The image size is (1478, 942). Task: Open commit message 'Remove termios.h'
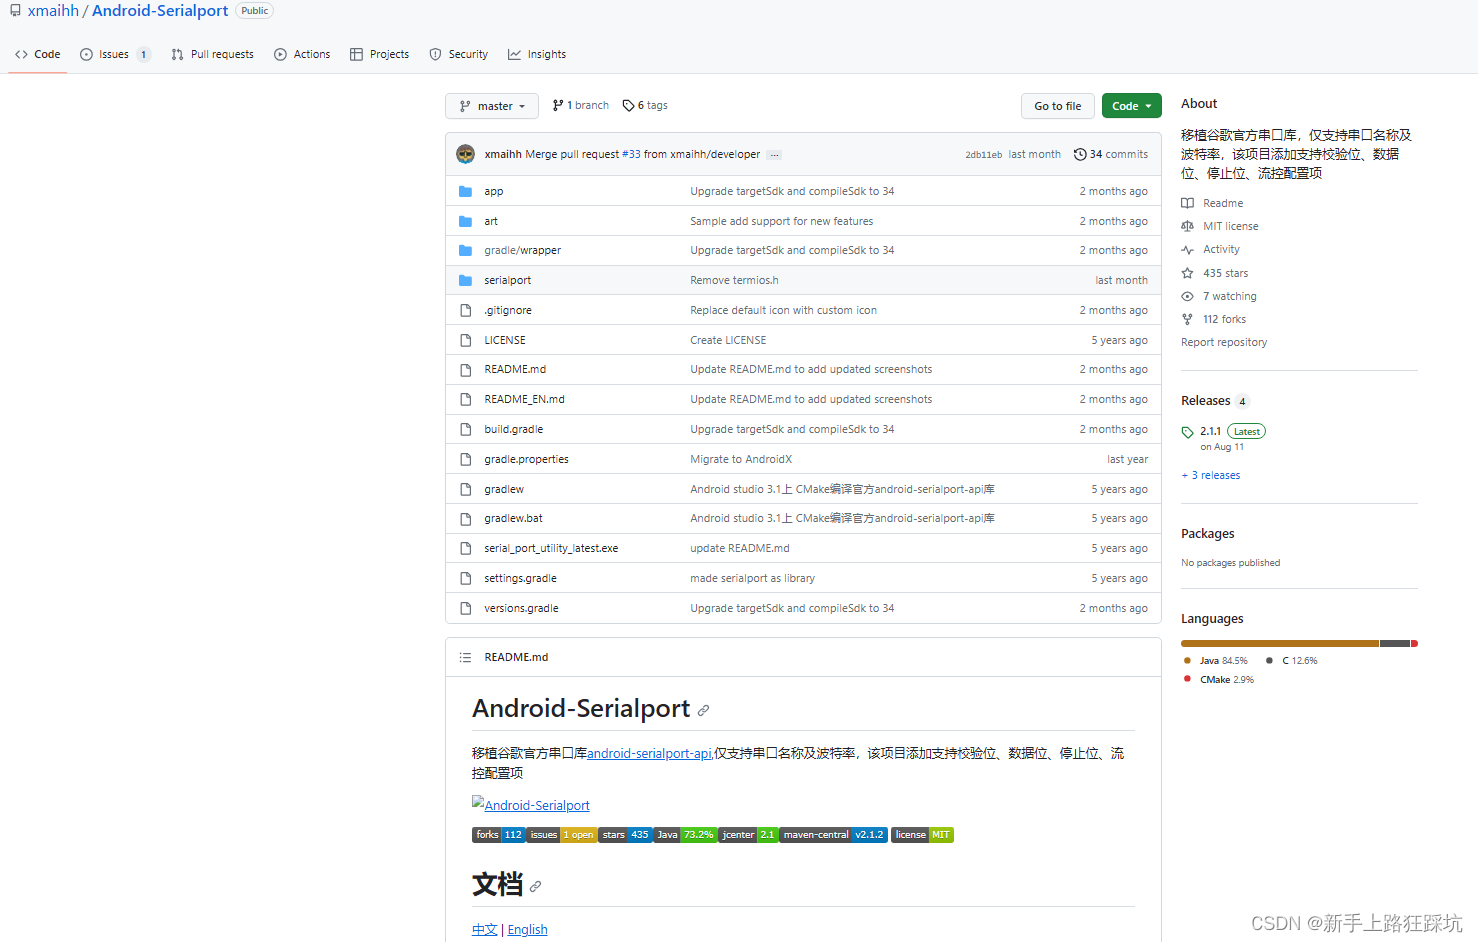pos(734,280)
